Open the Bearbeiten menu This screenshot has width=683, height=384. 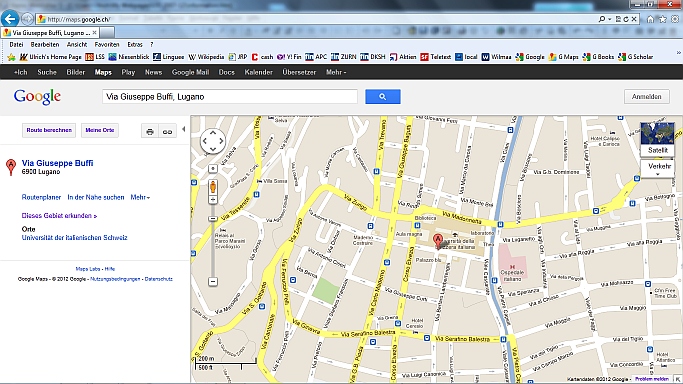pos(44,44)
